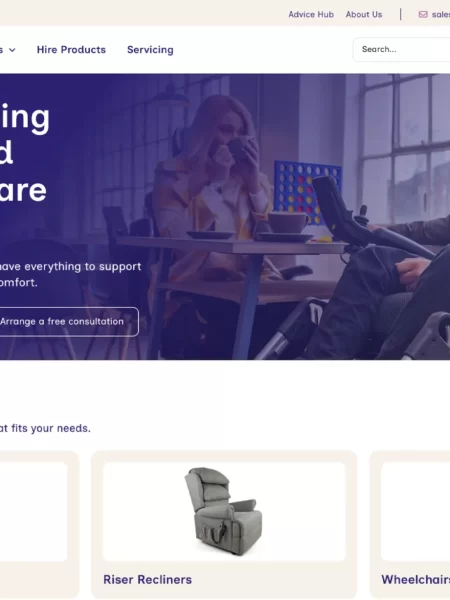Expand the chevron dropdown beside Hire Products
This screenshot has height=600, width=450.
pos(12,50)
